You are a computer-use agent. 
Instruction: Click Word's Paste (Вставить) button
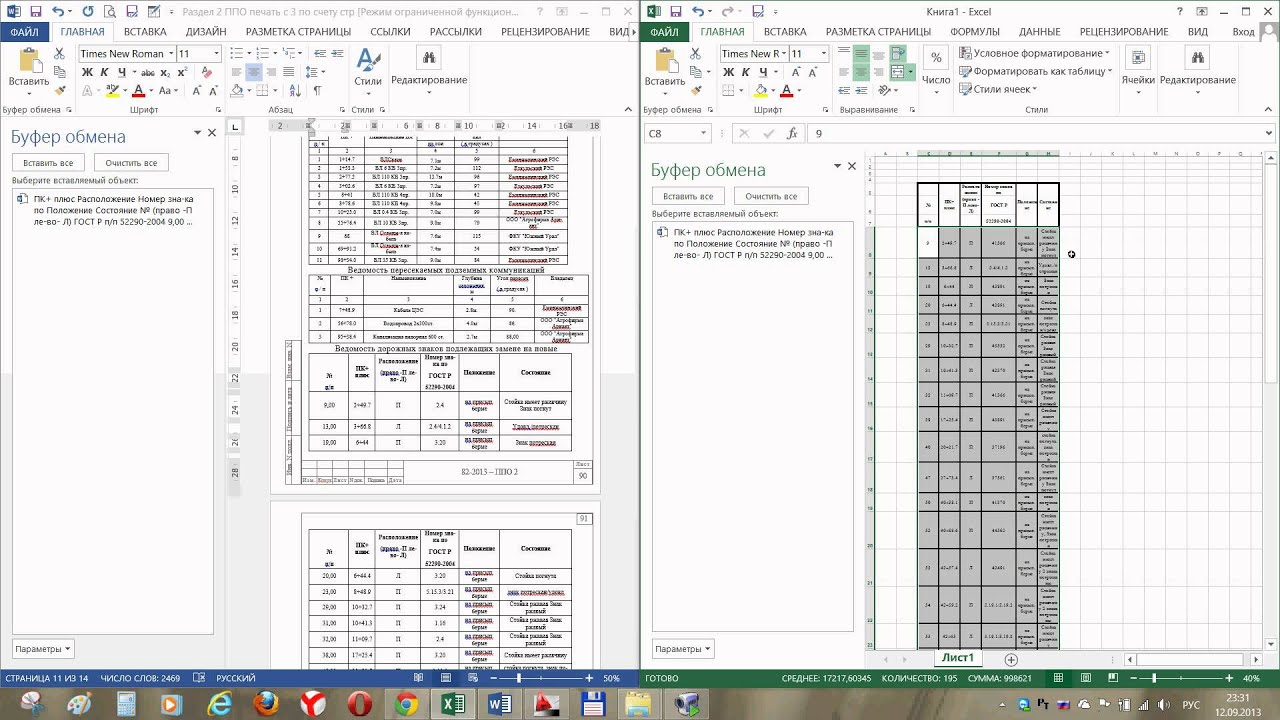[28, 68]
